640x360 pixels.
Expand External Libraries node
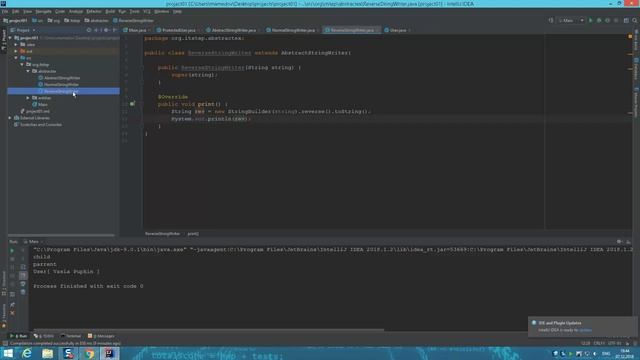click(x=10, y=118)
